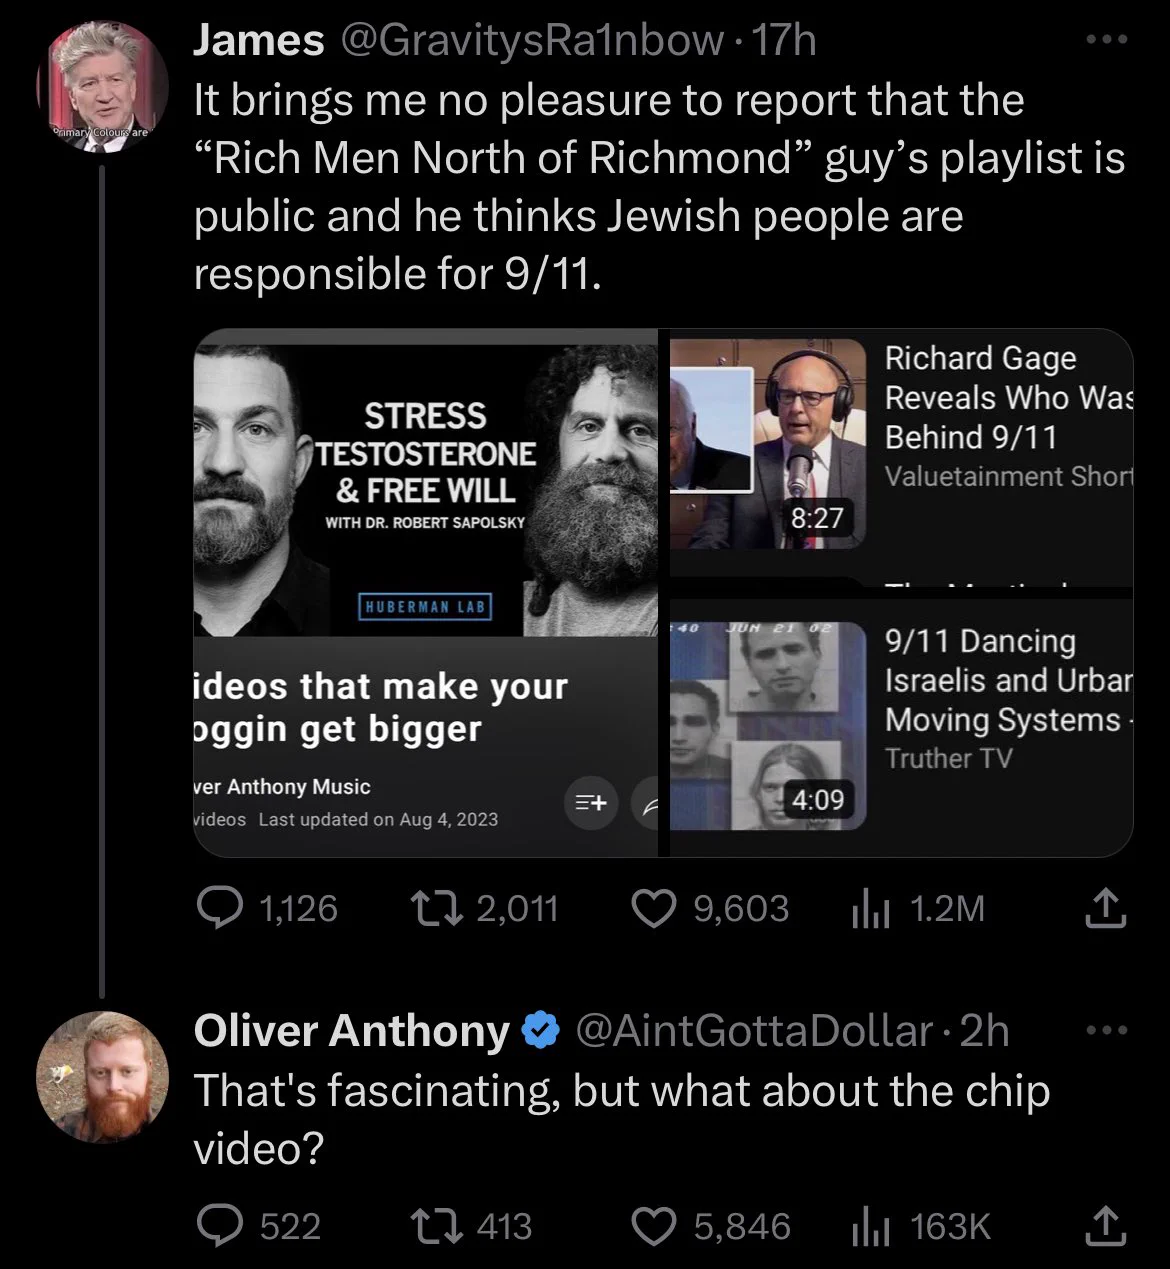This screenshot has height=1269, width=1170.
Task: Open more options on Oliver Anthony's reply
Action: coord(1107,1030)
